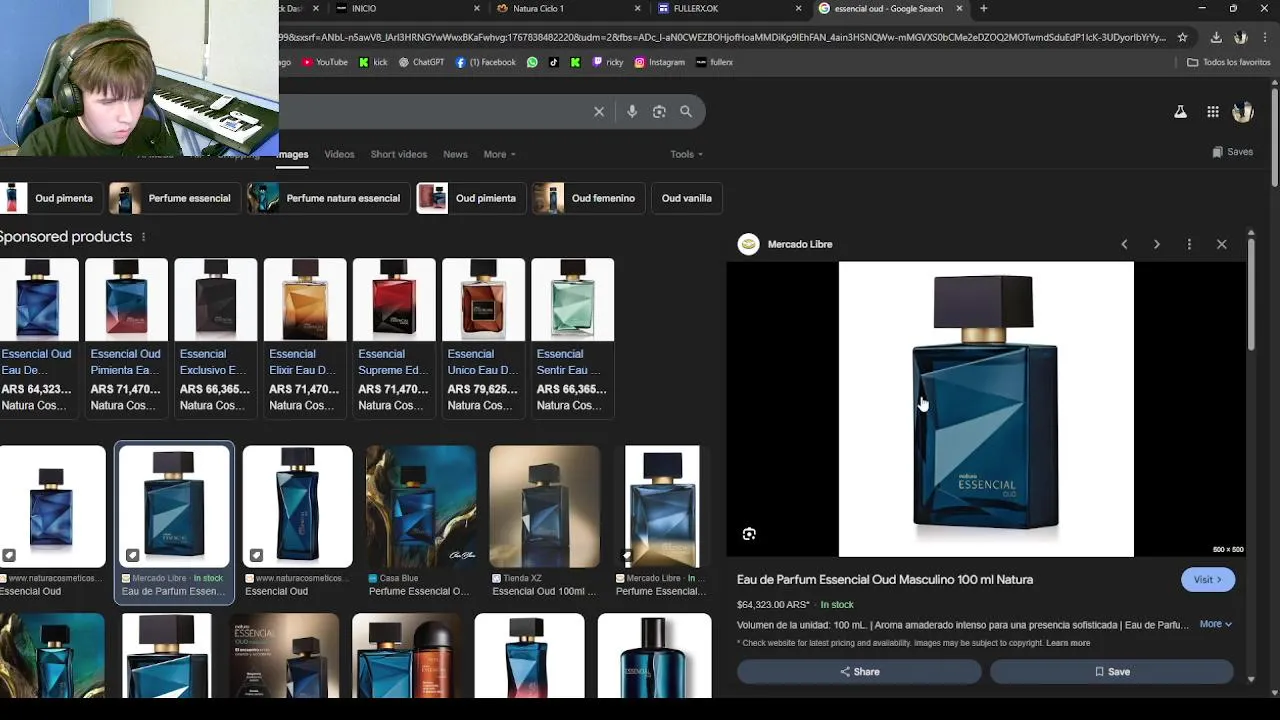The width and height of the screenshot is (1280, 720).
Task: Expand the More description chevron in preview
Action: 1215,624
